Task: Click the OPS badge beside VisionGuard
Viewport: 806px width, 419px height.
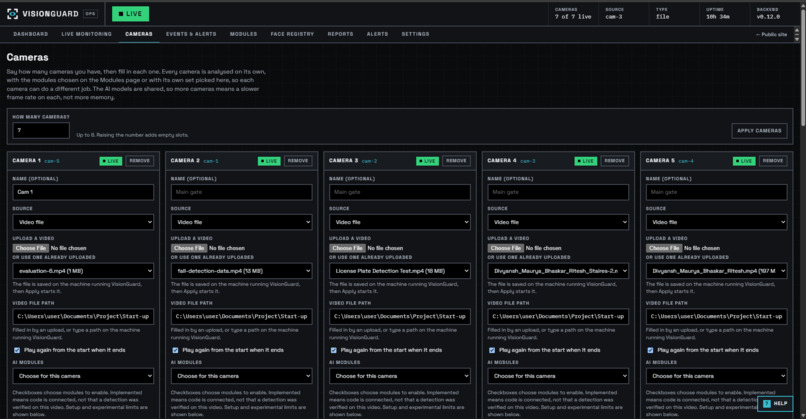Action: (x=90, y=14)
